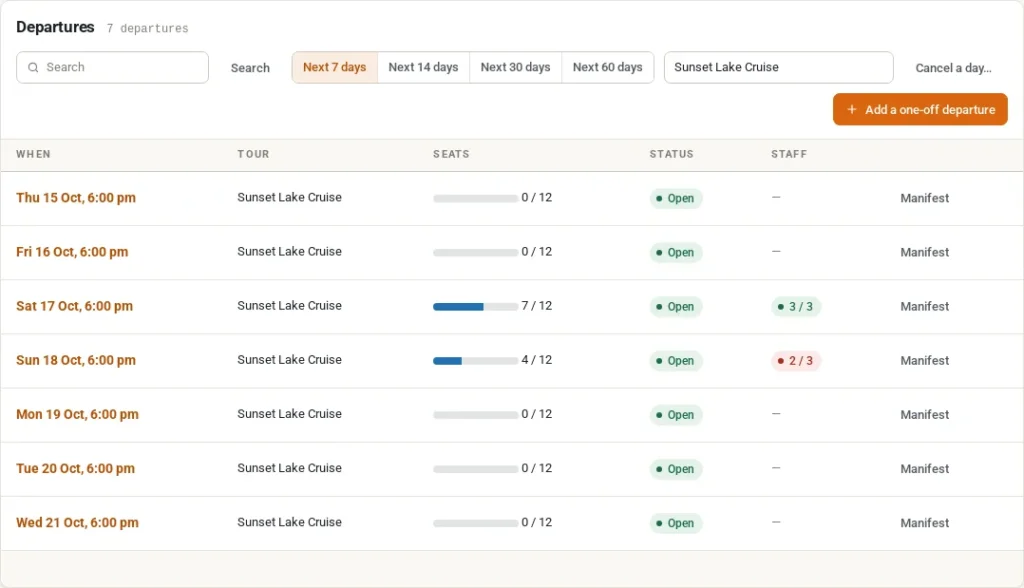The width and height of the screenshot is (1024, 588).
Task: Click Open status badge for Sat 17 Oct
Action: click(x=675, y=306)
